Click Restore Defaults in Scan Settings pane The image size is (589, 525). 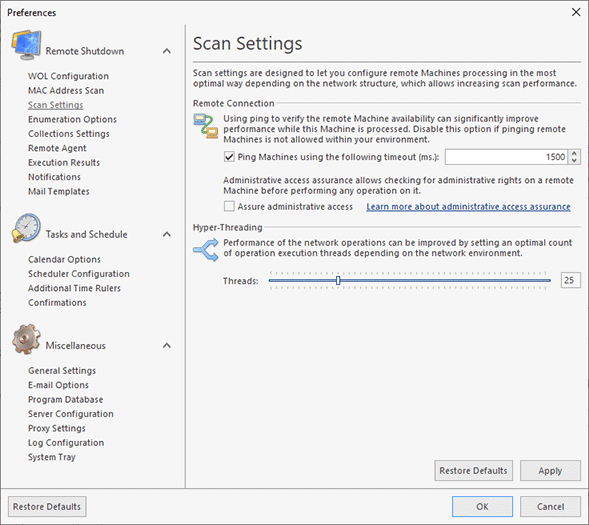coord(473,471)
